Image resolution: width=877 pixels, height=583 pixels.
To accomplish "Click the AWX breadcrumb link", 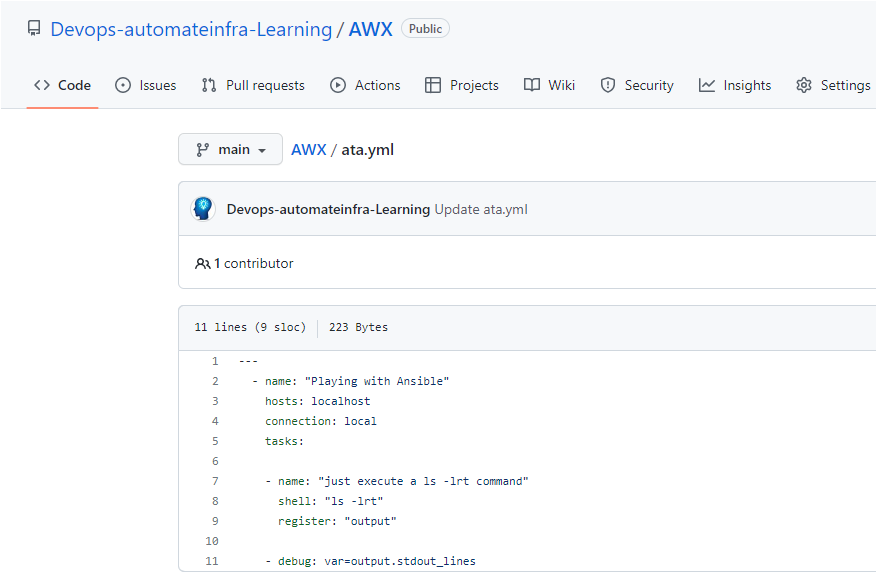I will tap(309, 149).
